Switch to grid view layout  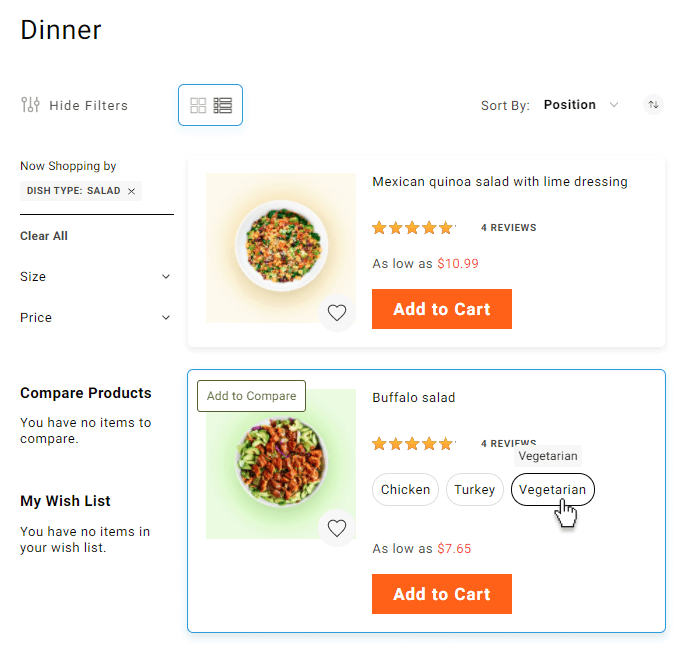tap(198, 105)
